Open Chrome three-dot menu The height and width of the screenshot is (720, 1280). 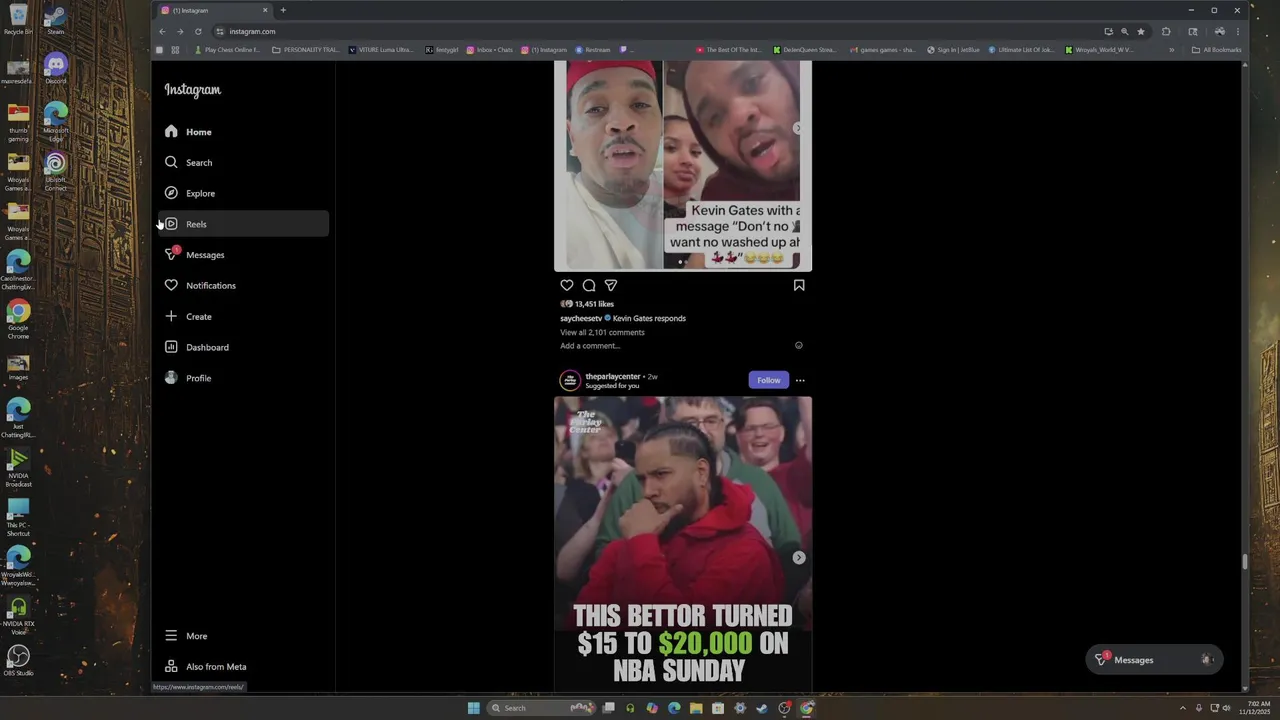click(x=1238, y=31)
